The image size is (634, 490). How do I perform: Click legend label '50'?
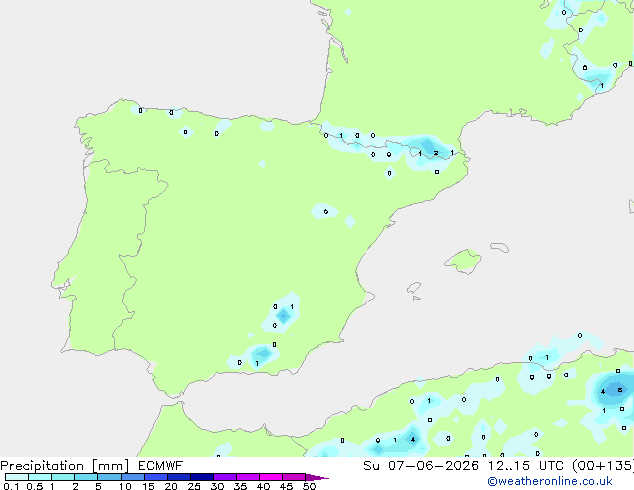pos(309,486)
